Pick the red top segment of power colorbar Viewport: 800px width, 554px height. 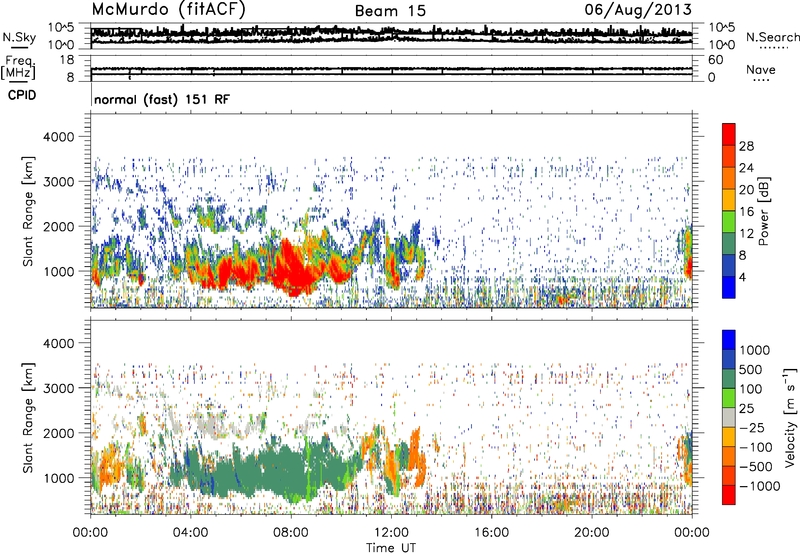(729, 135)
